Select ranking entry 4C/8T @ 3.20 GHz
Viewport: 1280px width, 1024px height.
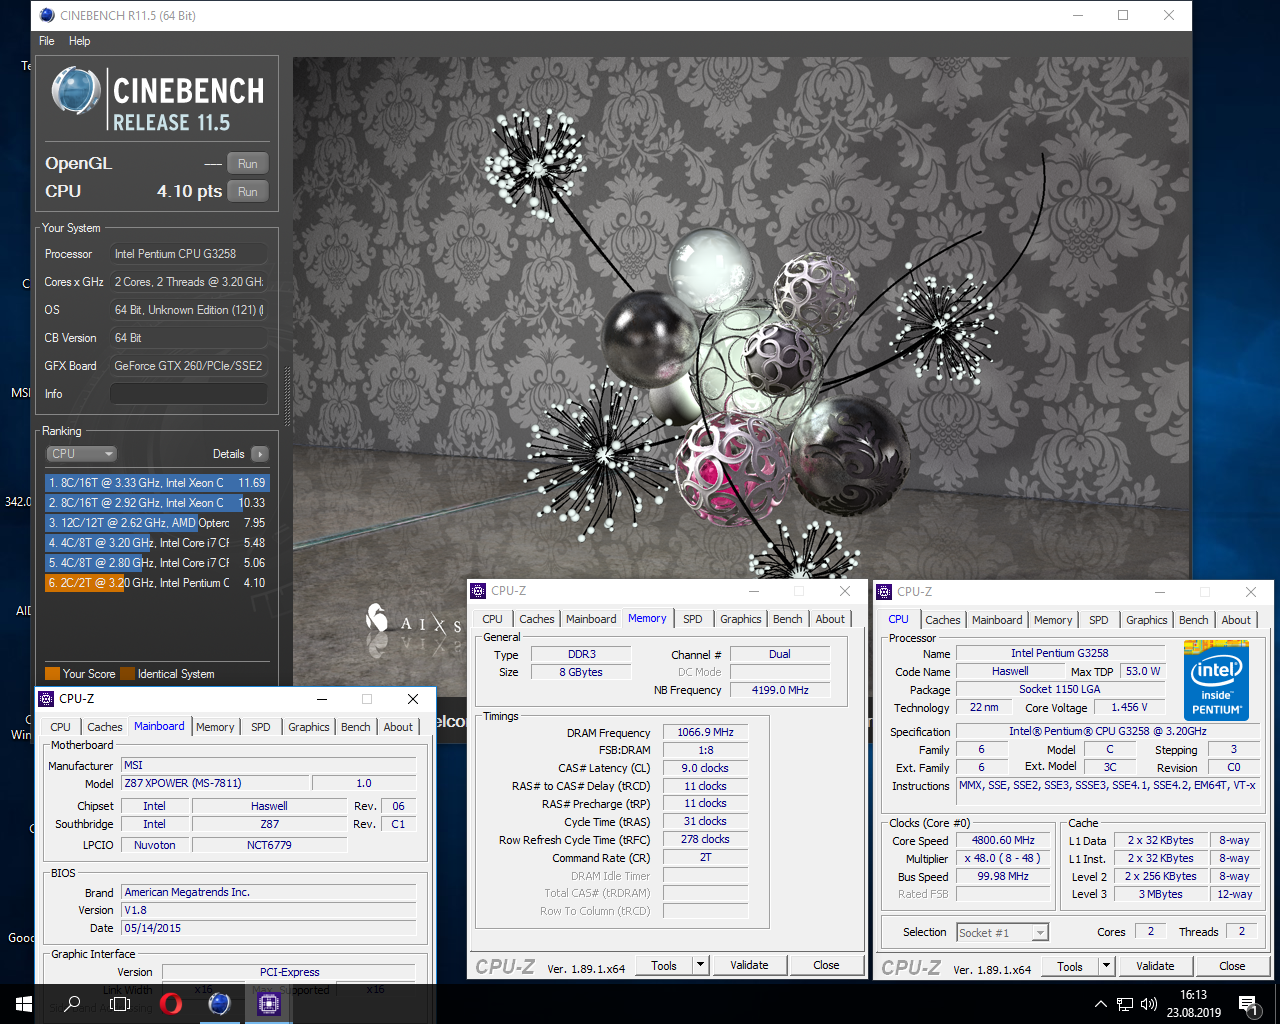[157, 543]
